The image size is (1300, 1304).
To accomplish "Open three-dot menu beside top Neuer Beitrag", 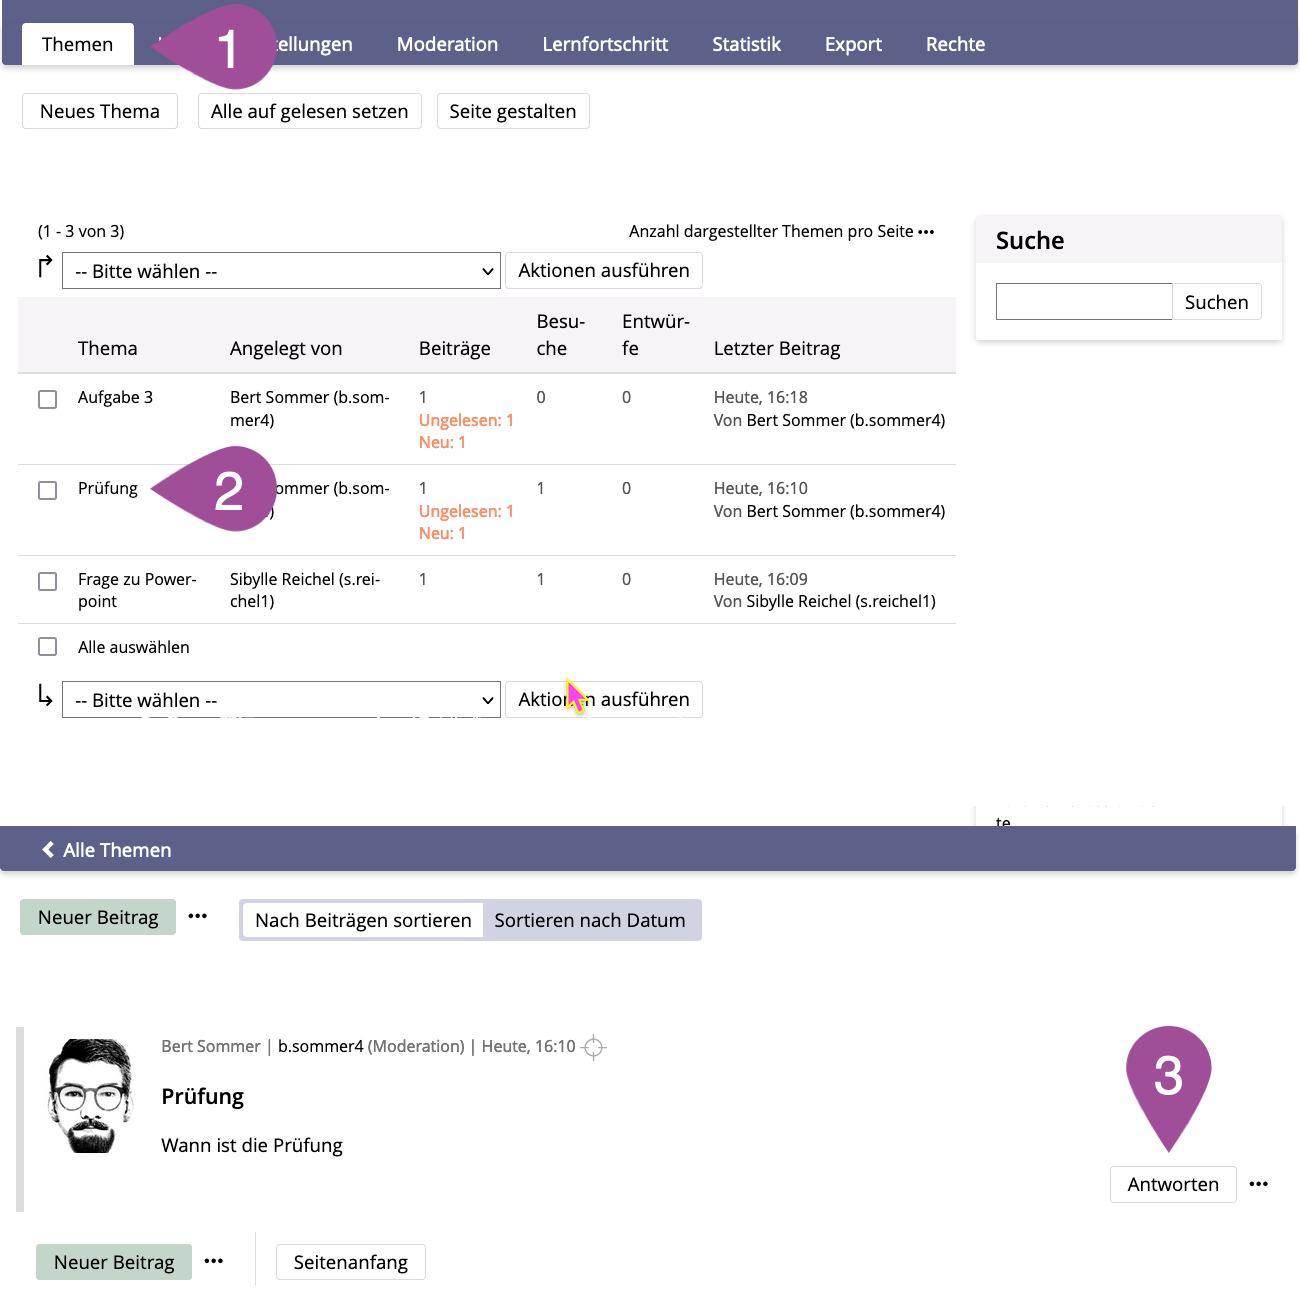I will (x=198, y=916).
